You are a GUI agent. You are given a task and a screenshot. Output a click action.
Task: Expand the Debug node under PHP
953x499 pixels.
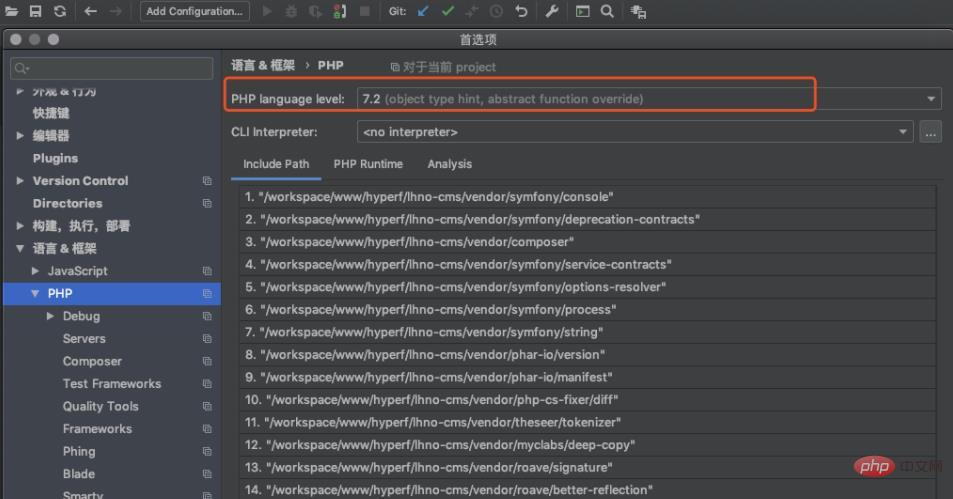coord(51,316)
